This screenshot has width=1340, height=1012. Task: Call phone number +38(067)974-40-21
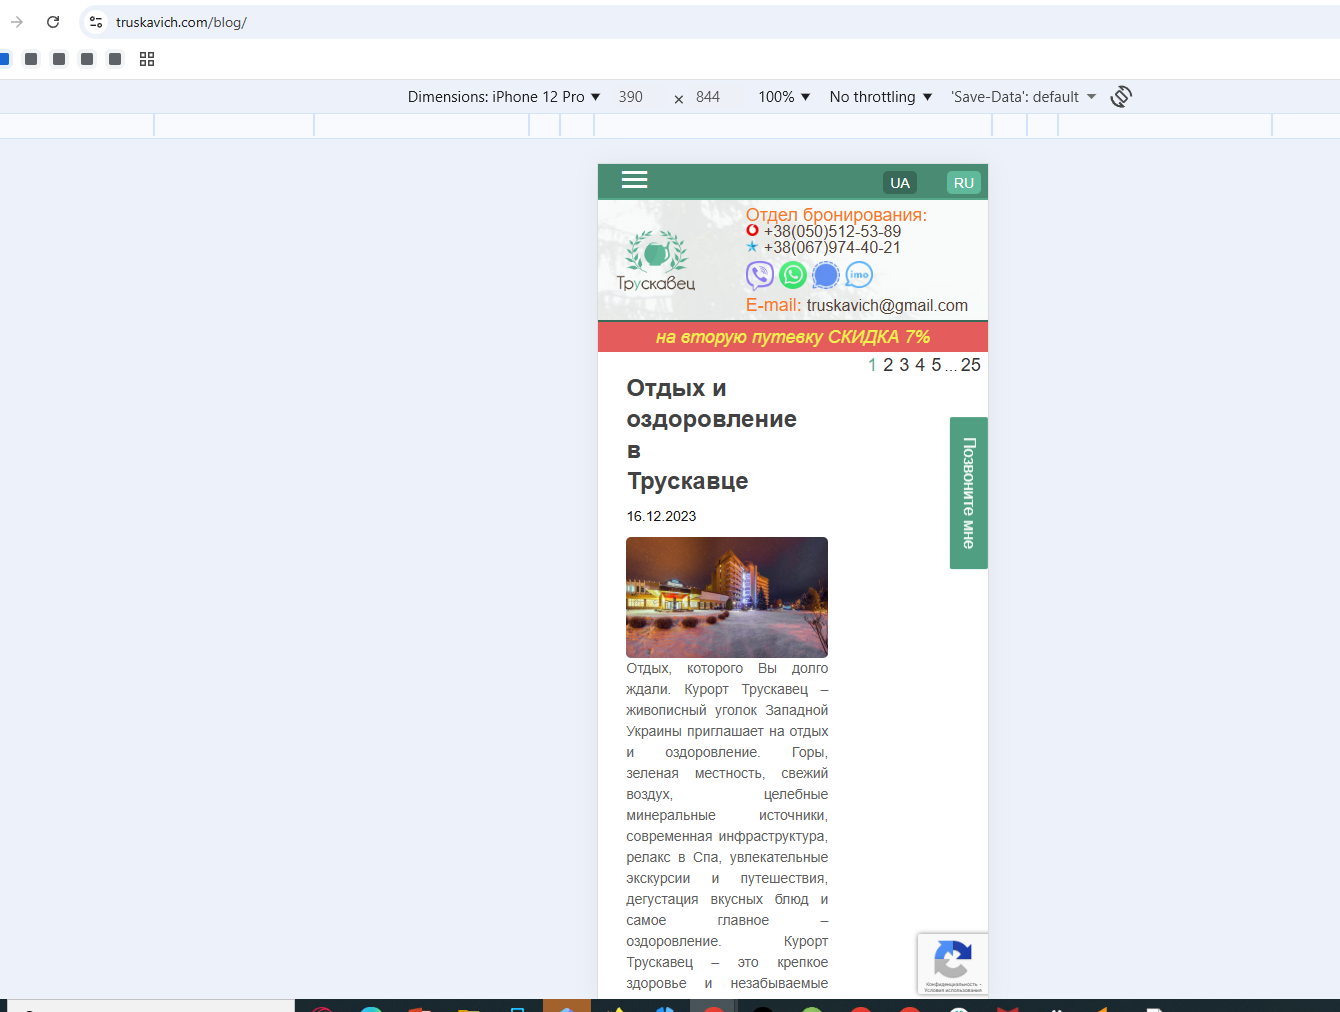832,247
